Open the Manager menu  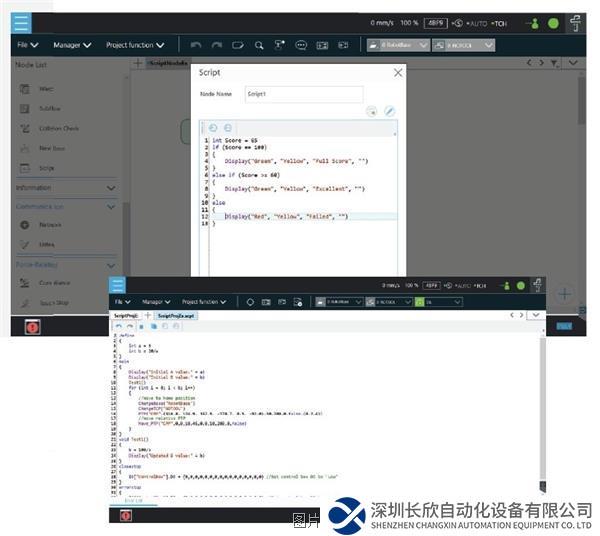(72, 45)
